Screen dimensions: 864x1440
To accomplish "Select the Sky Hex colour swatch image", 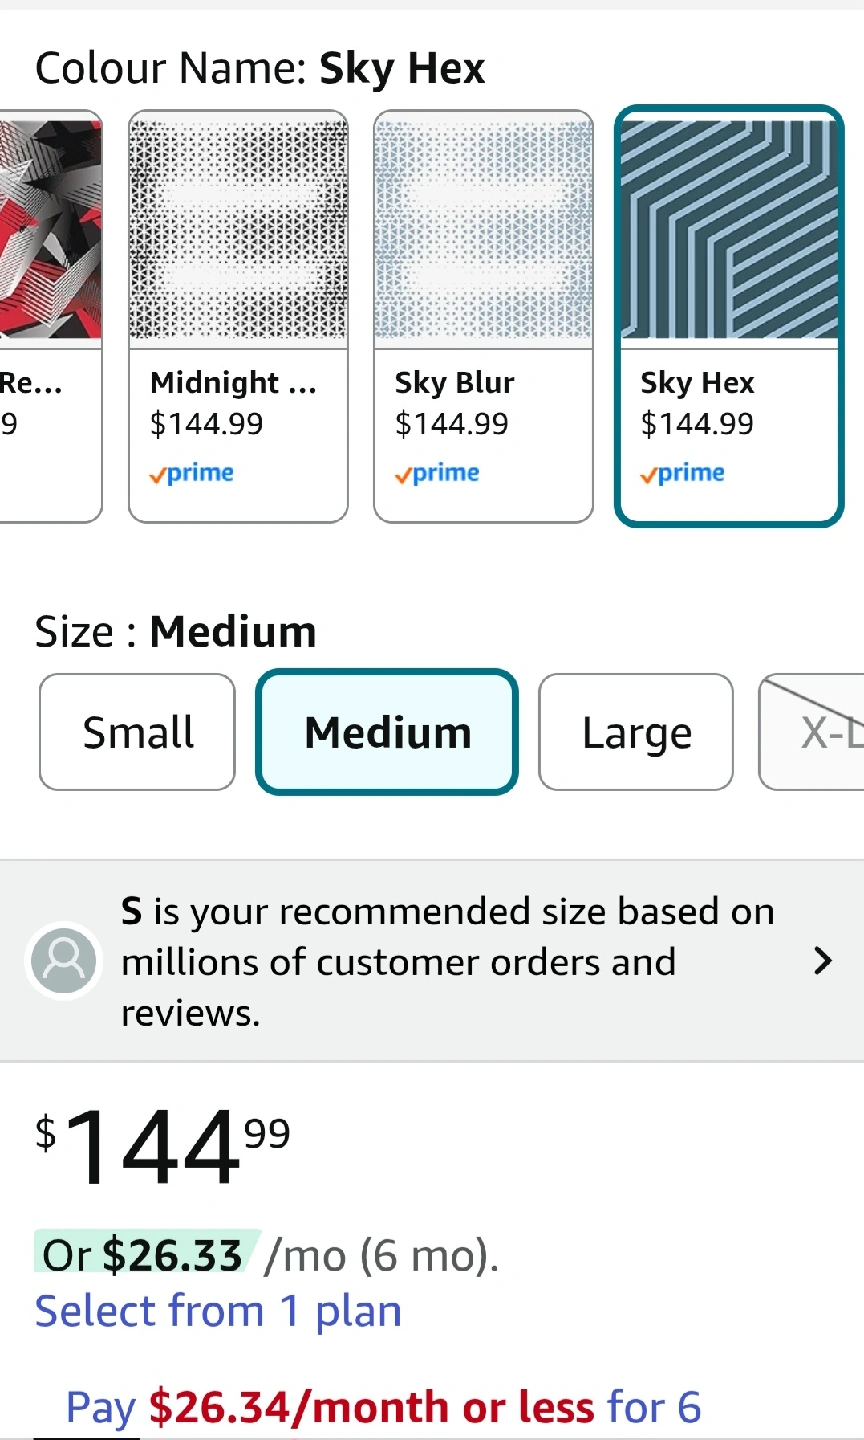I will click(x=729, y=230).
